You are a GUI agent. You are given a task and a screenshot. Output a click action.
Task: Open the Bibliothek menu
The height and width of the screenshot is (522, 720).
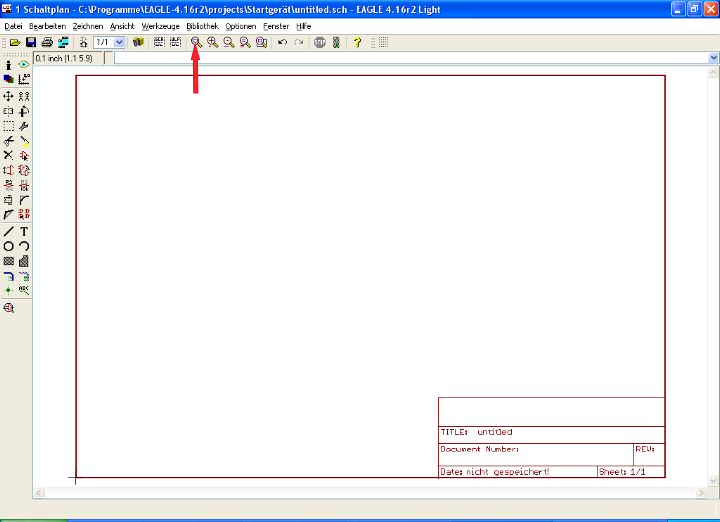202,25
